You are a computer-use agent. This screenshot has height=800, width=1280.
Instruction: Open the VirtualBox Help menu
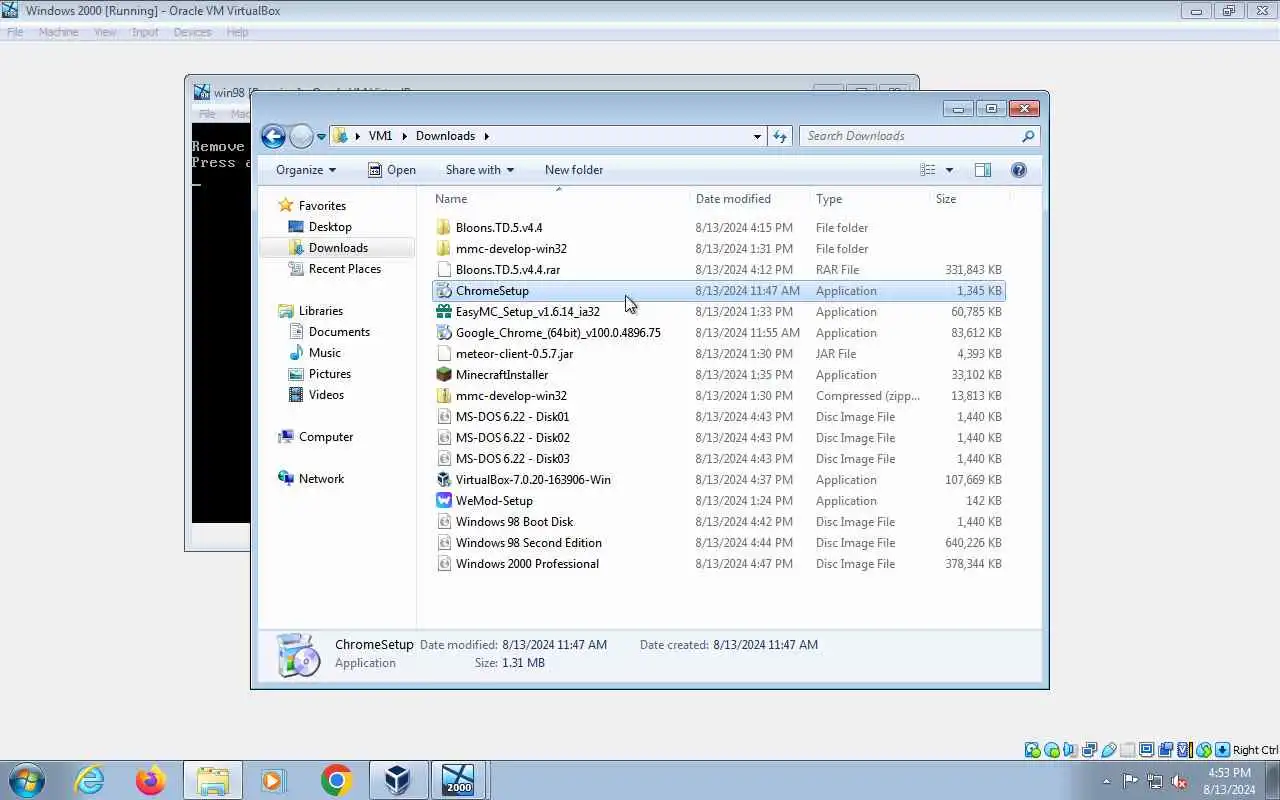(237, 32)
